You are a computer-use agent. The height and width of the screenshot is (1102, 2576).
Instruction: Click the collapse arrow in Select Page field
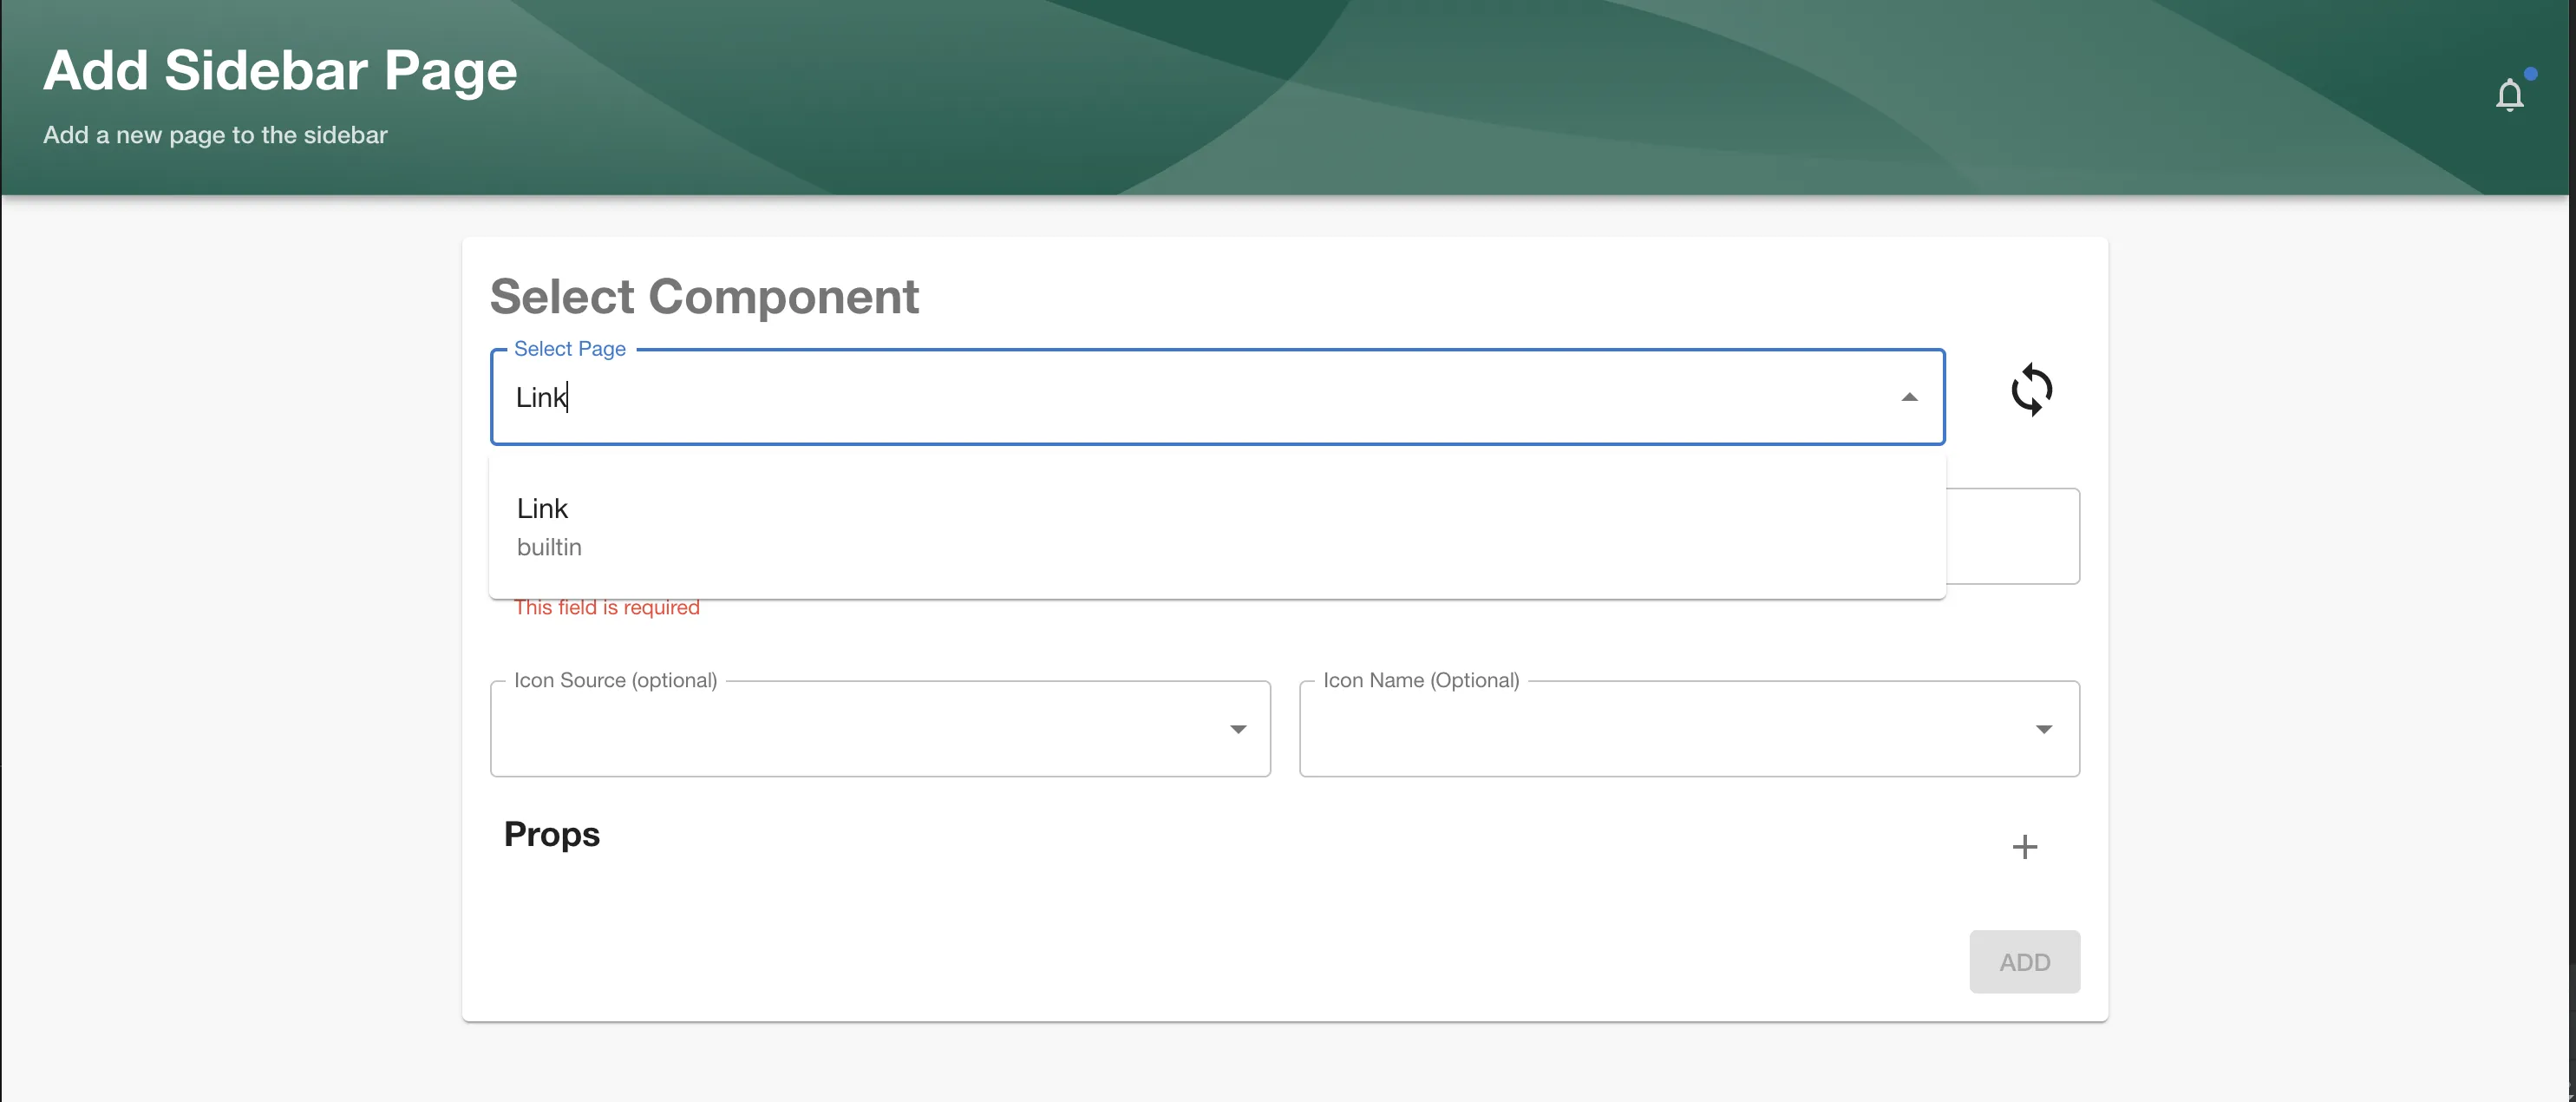(x=1911, y=397)
